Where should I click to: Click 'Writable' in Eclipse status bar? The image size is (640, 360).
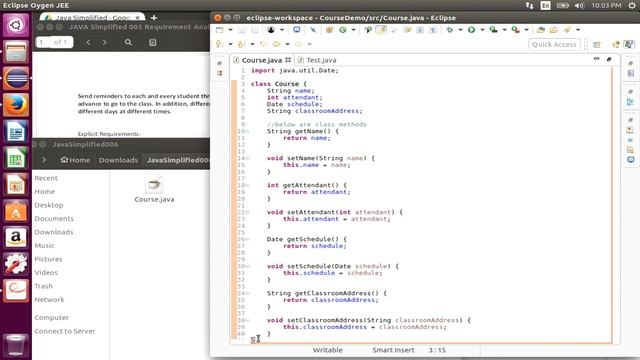point(327,350)
